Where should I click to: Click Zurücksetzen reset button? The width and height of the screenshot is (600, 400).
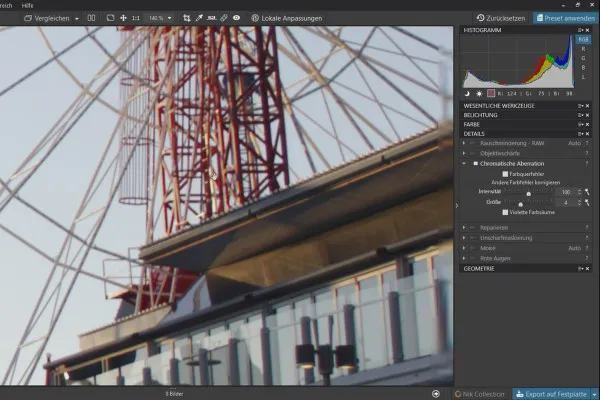point(501,18)
